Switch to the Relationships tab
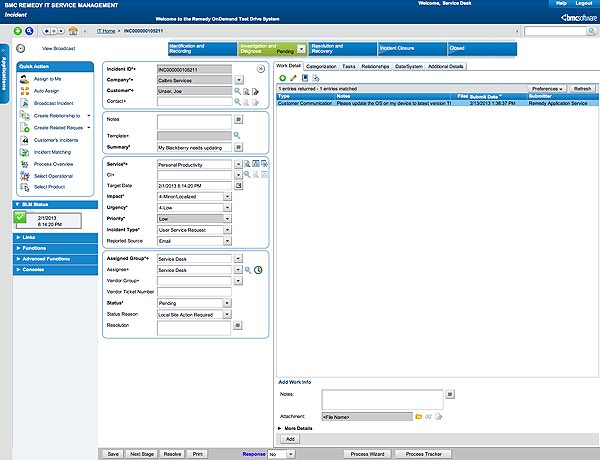 [x=375, y=67]
